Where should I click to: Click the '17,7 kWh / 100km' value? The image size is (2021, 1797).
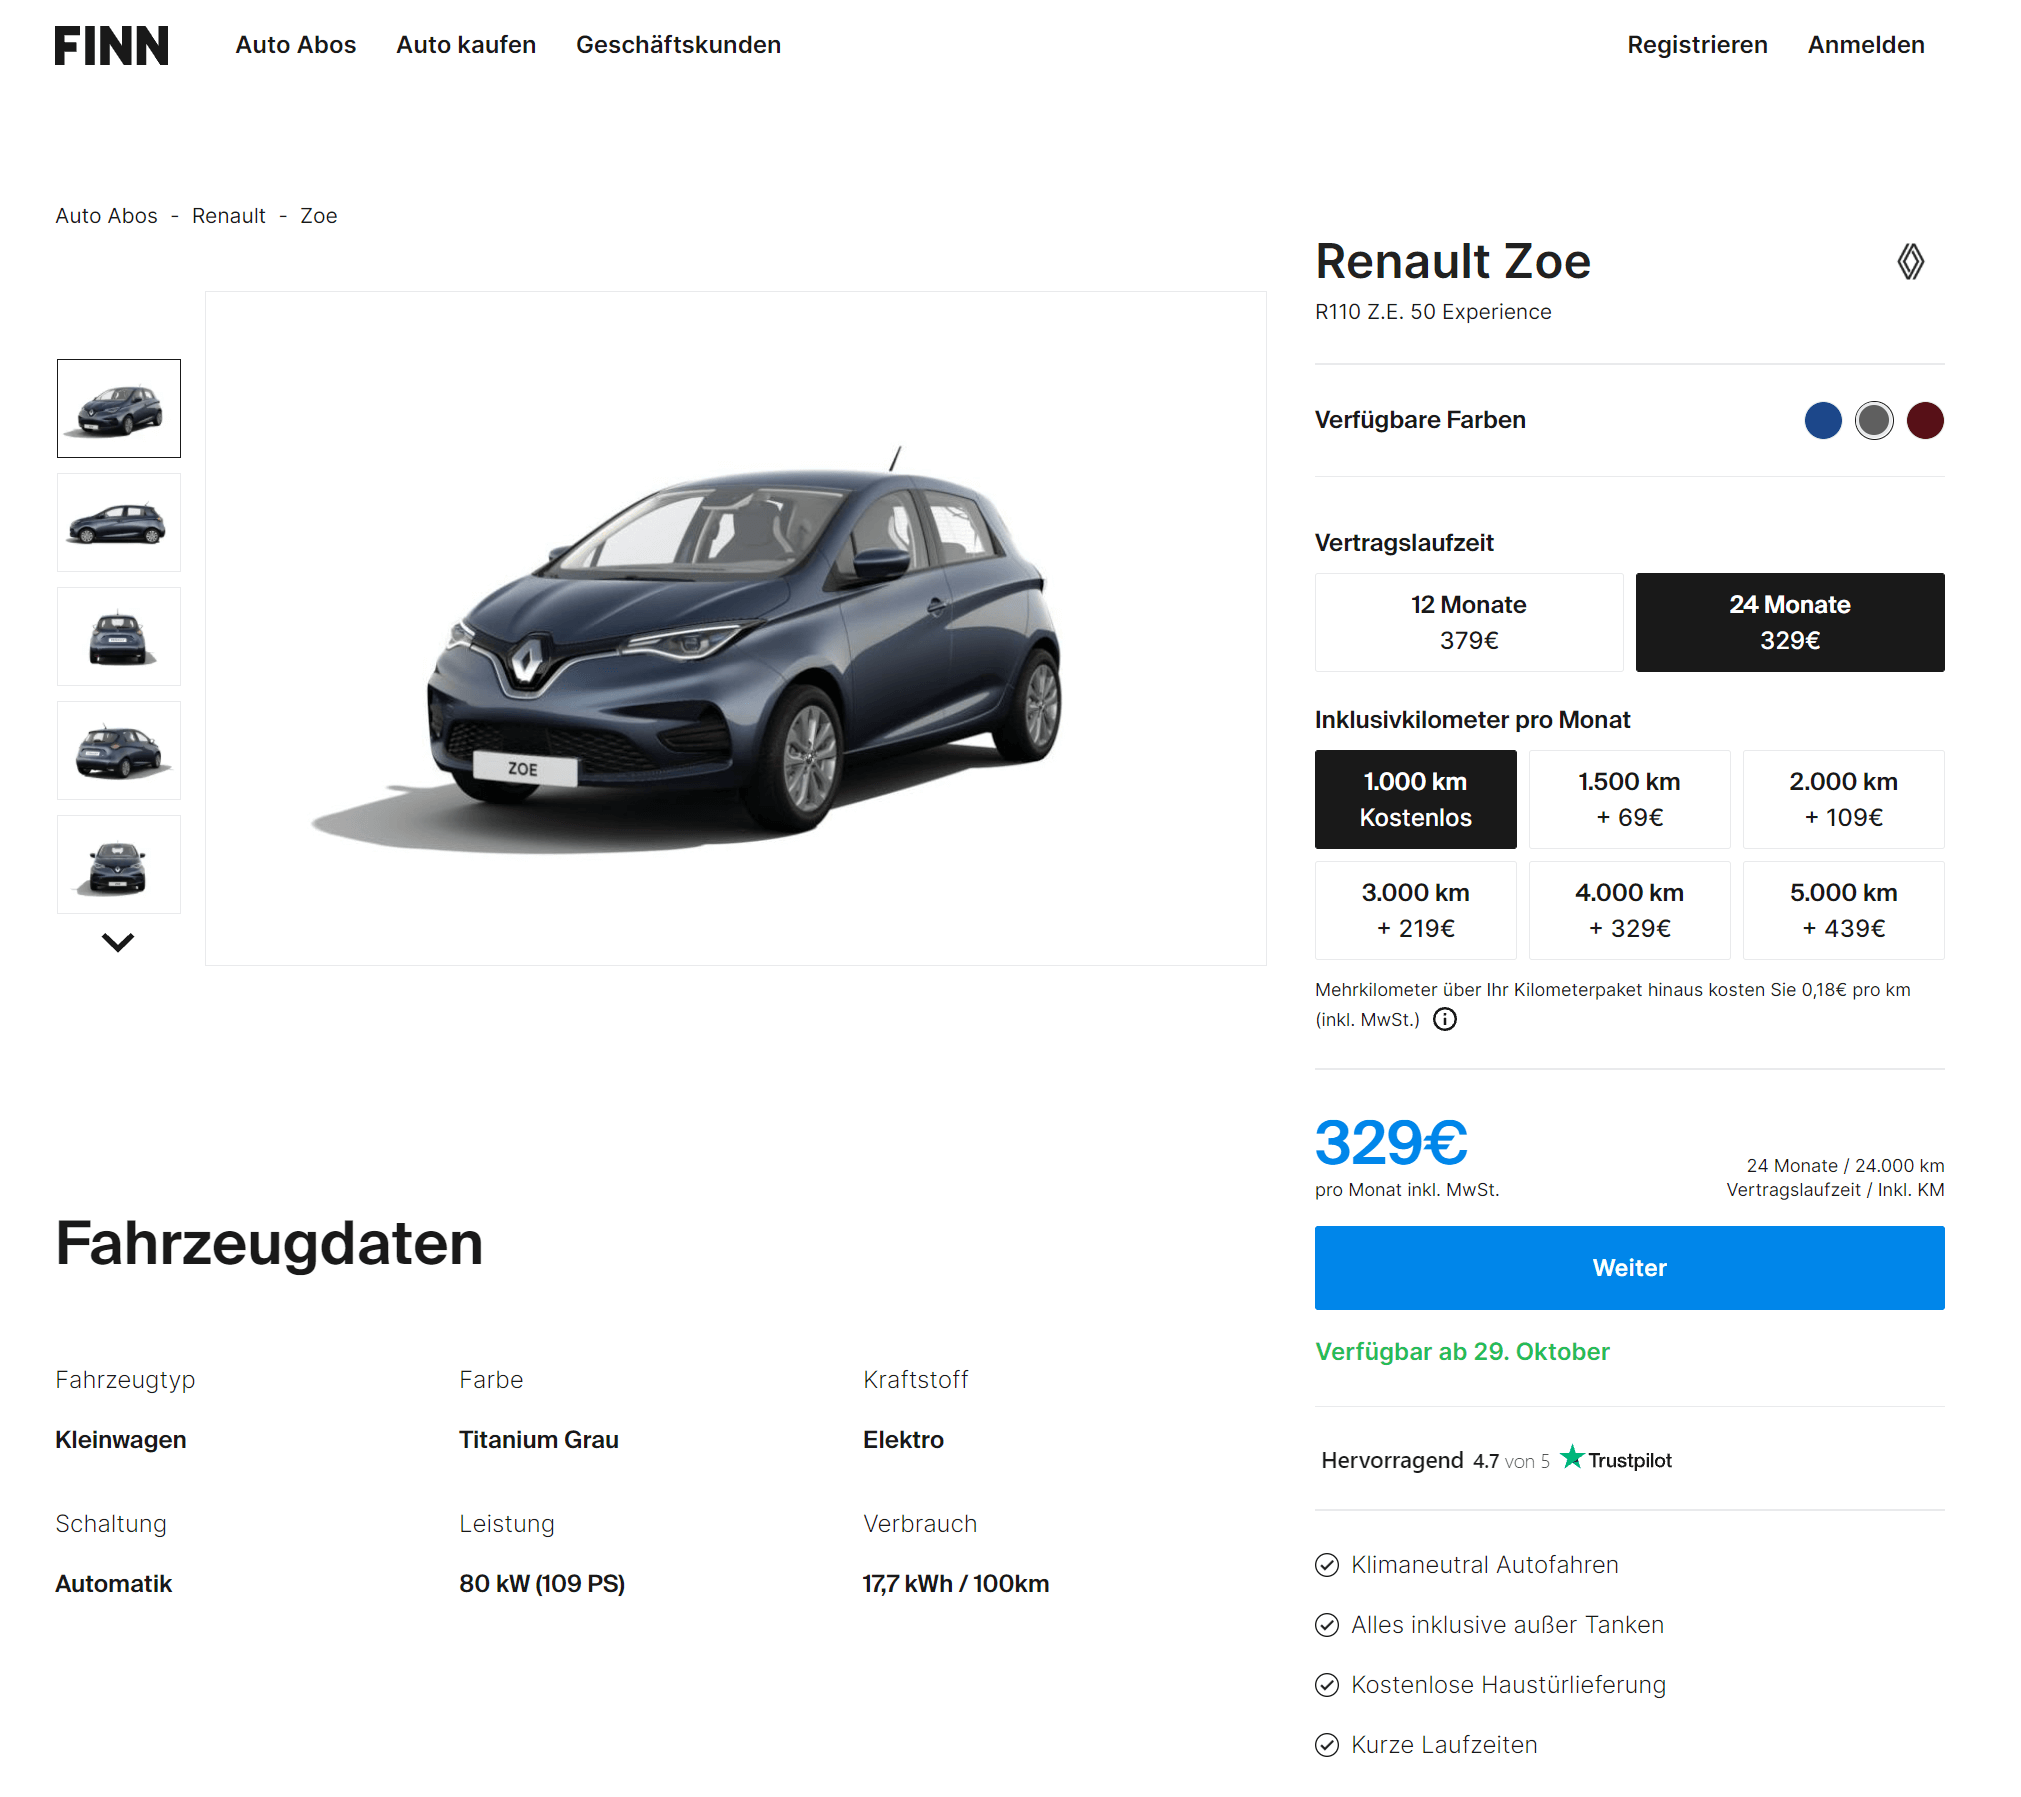tap(955, 1584)
